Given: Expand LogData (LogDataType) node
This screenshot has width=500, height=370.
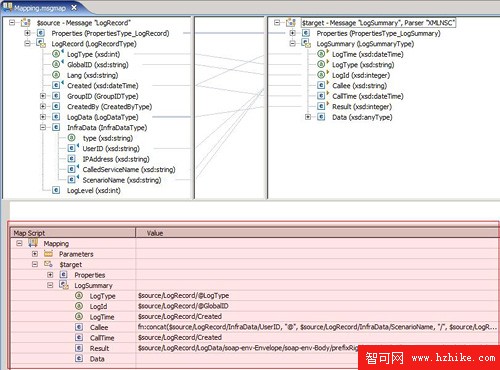Looking at the screenshot, I should coord(43,117).
